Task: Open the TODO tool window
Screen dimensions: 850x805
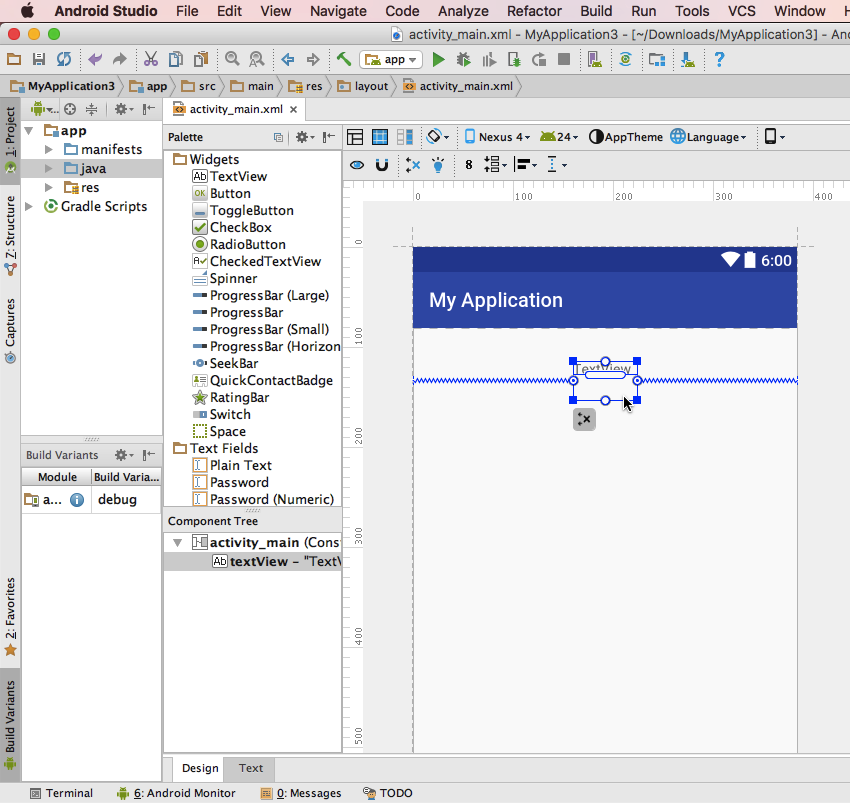Action: pos(388,793)
